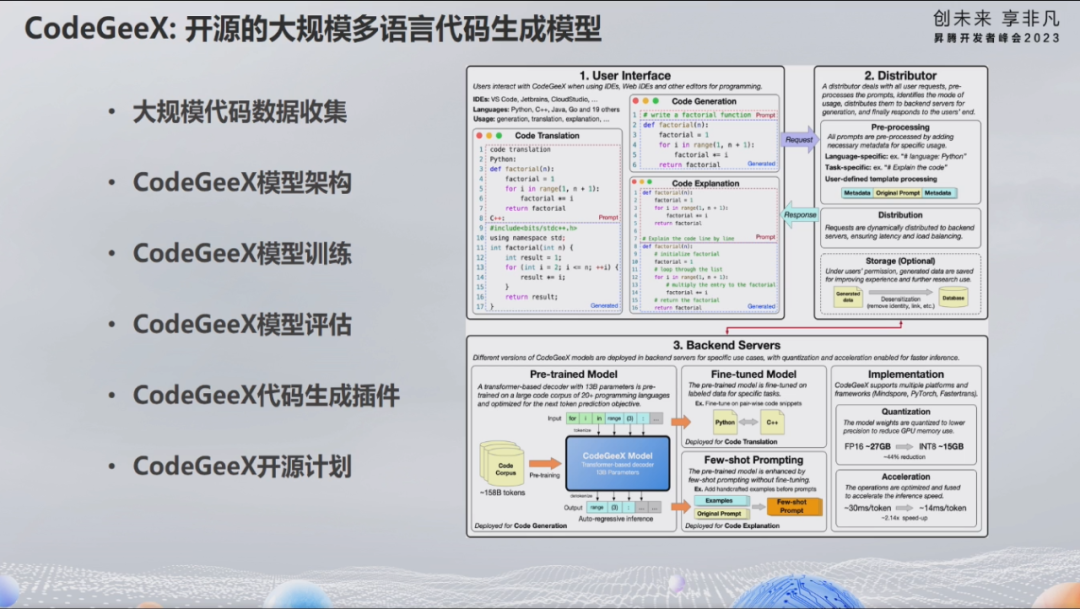Click the 'Acceleration' heading
1080x609 pixels.
click(906, 477)
